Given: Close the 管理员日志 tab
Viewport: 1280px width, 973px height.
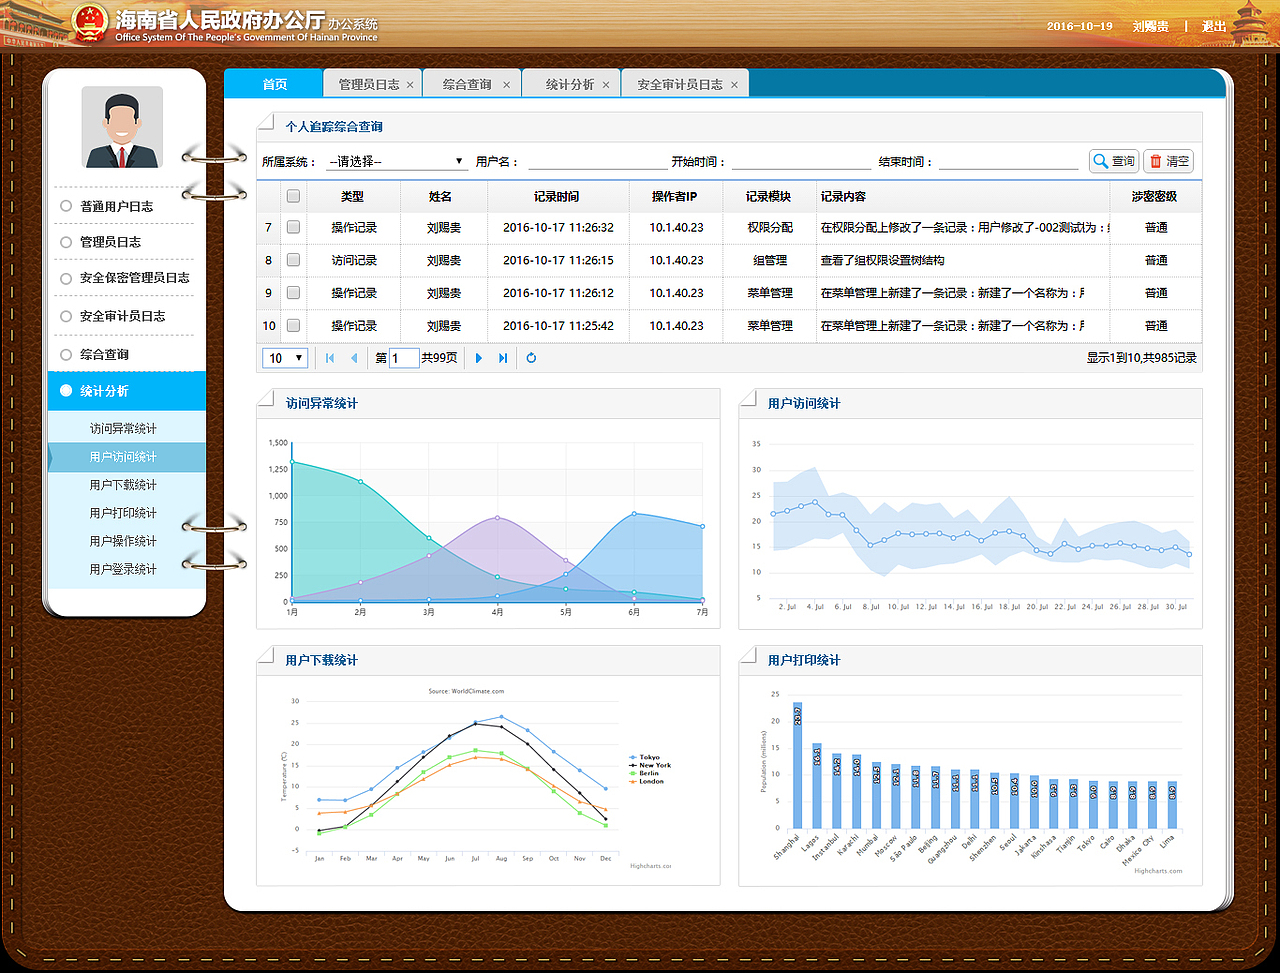Looking at the screenshot, I should 410,85.
